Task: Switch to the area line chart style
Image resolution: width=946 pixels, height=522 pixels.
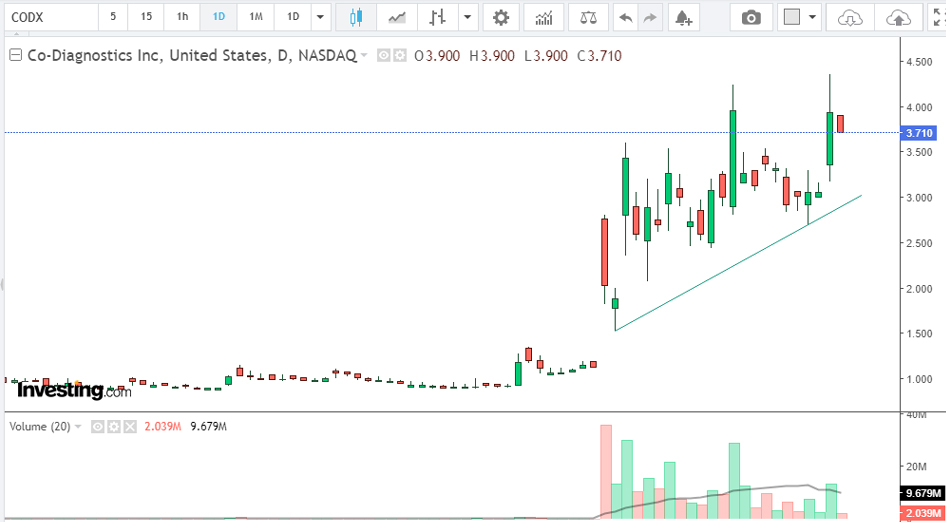Action: 396,18
